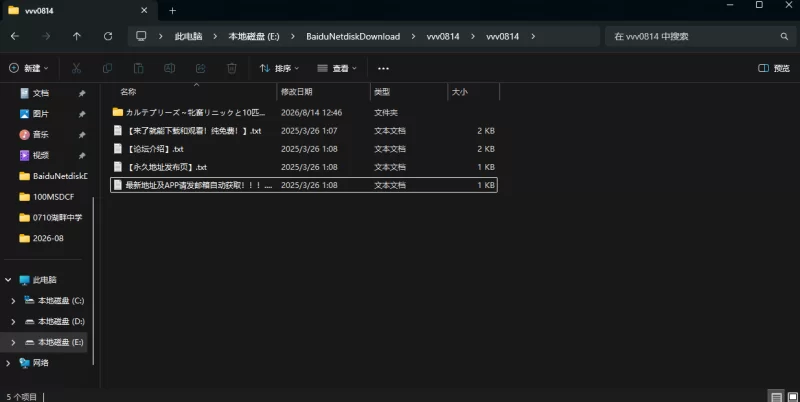This screenshot has height=402, width=800.
Task: Expand the 网络 tree node
Action: click(x=8, y=363)
